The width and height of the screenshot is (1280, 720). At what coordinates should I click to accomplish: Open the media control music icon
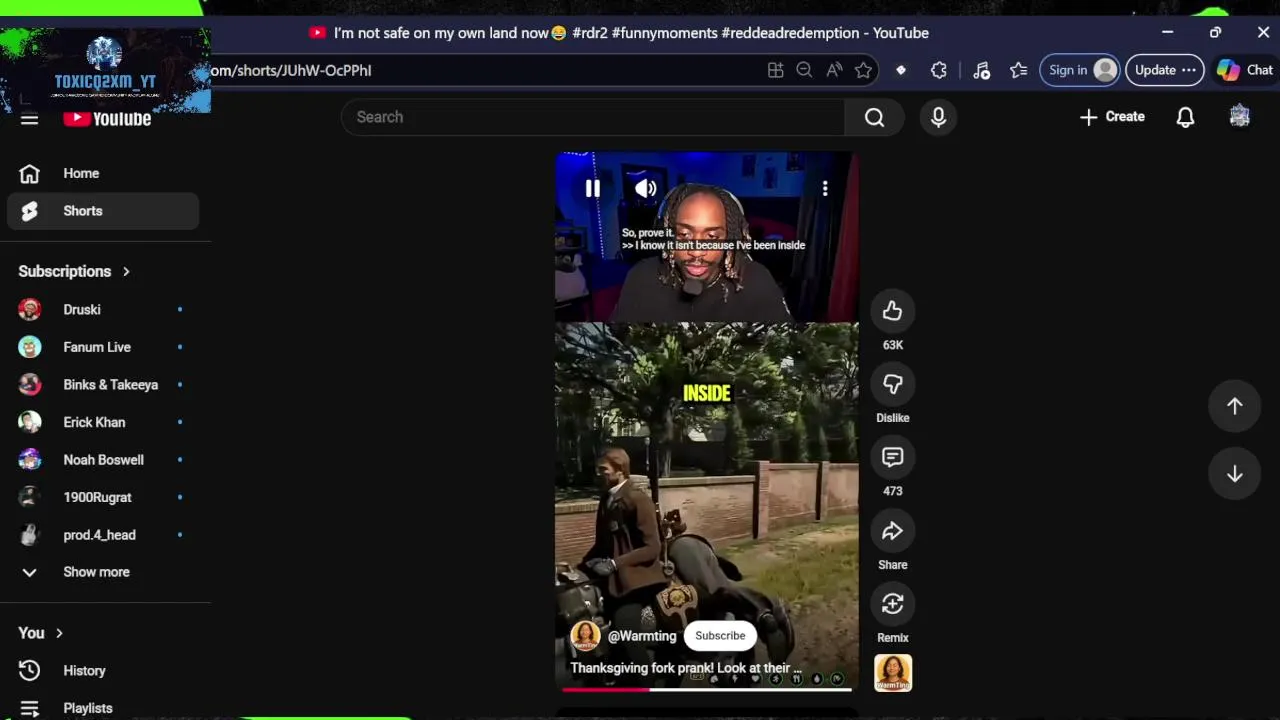point(981,70)
